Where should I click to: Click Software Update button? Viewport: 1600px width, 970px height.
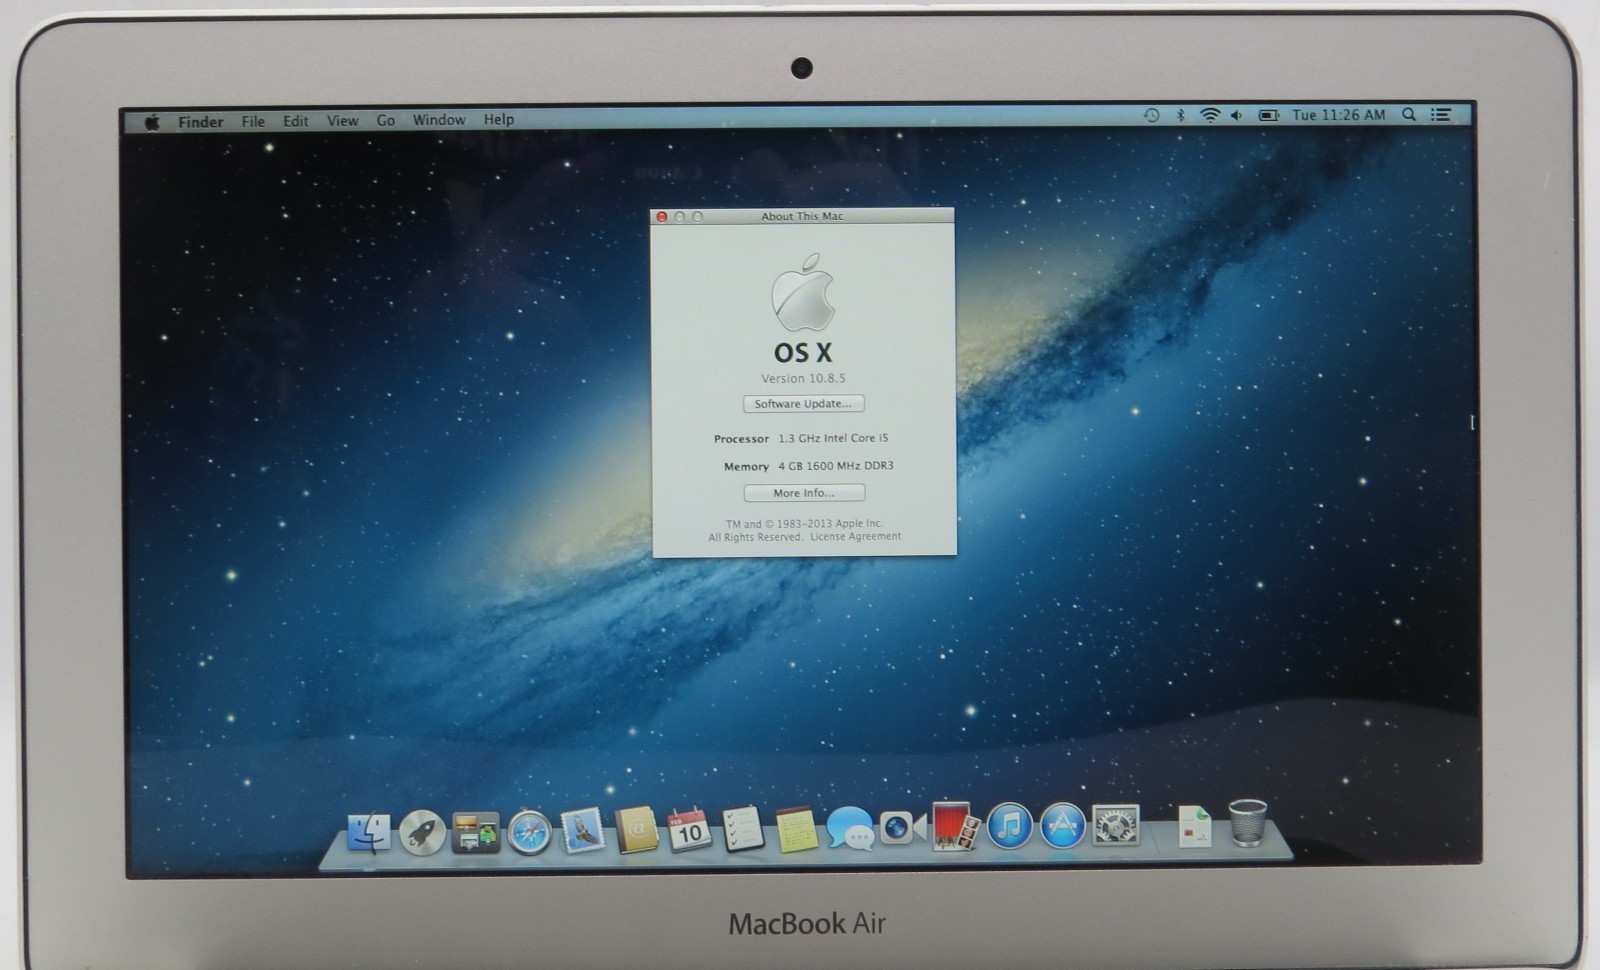point(803,404)
